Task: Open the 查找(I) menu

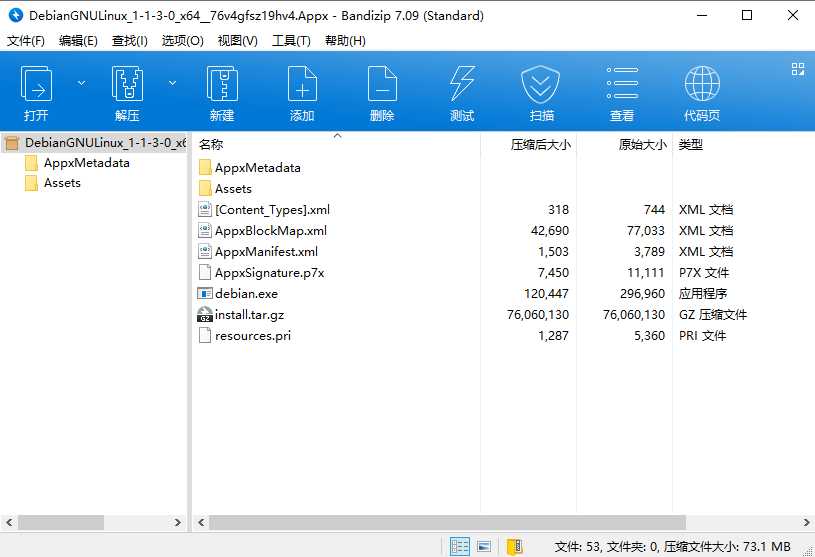Action: pos(129,41)
